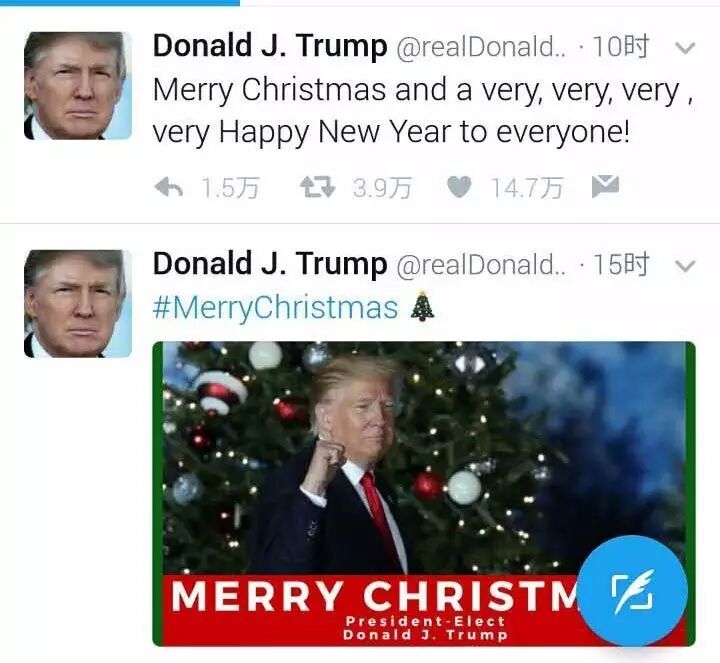Open display name on the first tweet
This screenshot has height=663, width=720.
270,46
